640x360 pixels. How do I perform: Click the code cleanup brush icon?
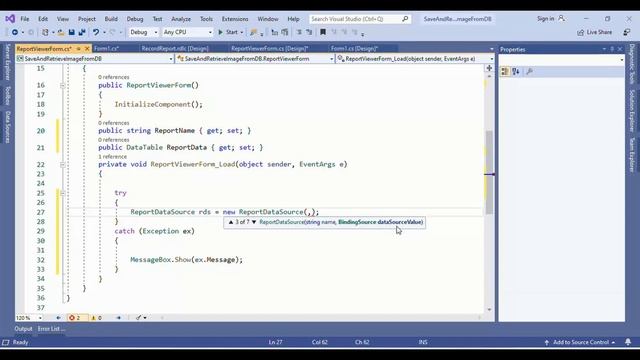click(x=139, y=318)
